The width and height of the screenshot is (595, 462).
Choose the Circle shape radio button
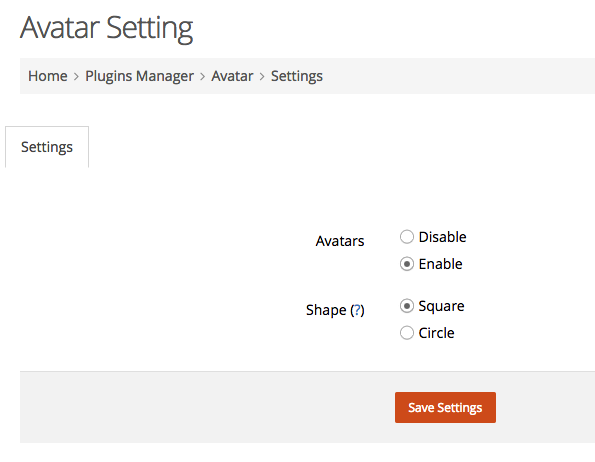406,333
